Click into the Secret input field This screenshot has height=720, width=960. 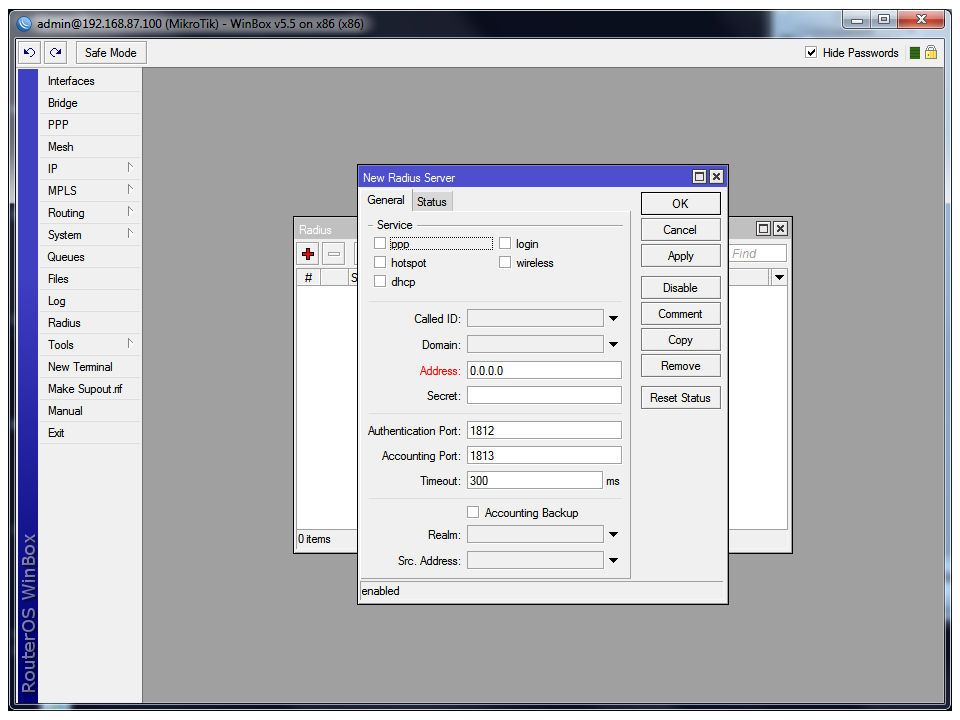pos(544,396)
